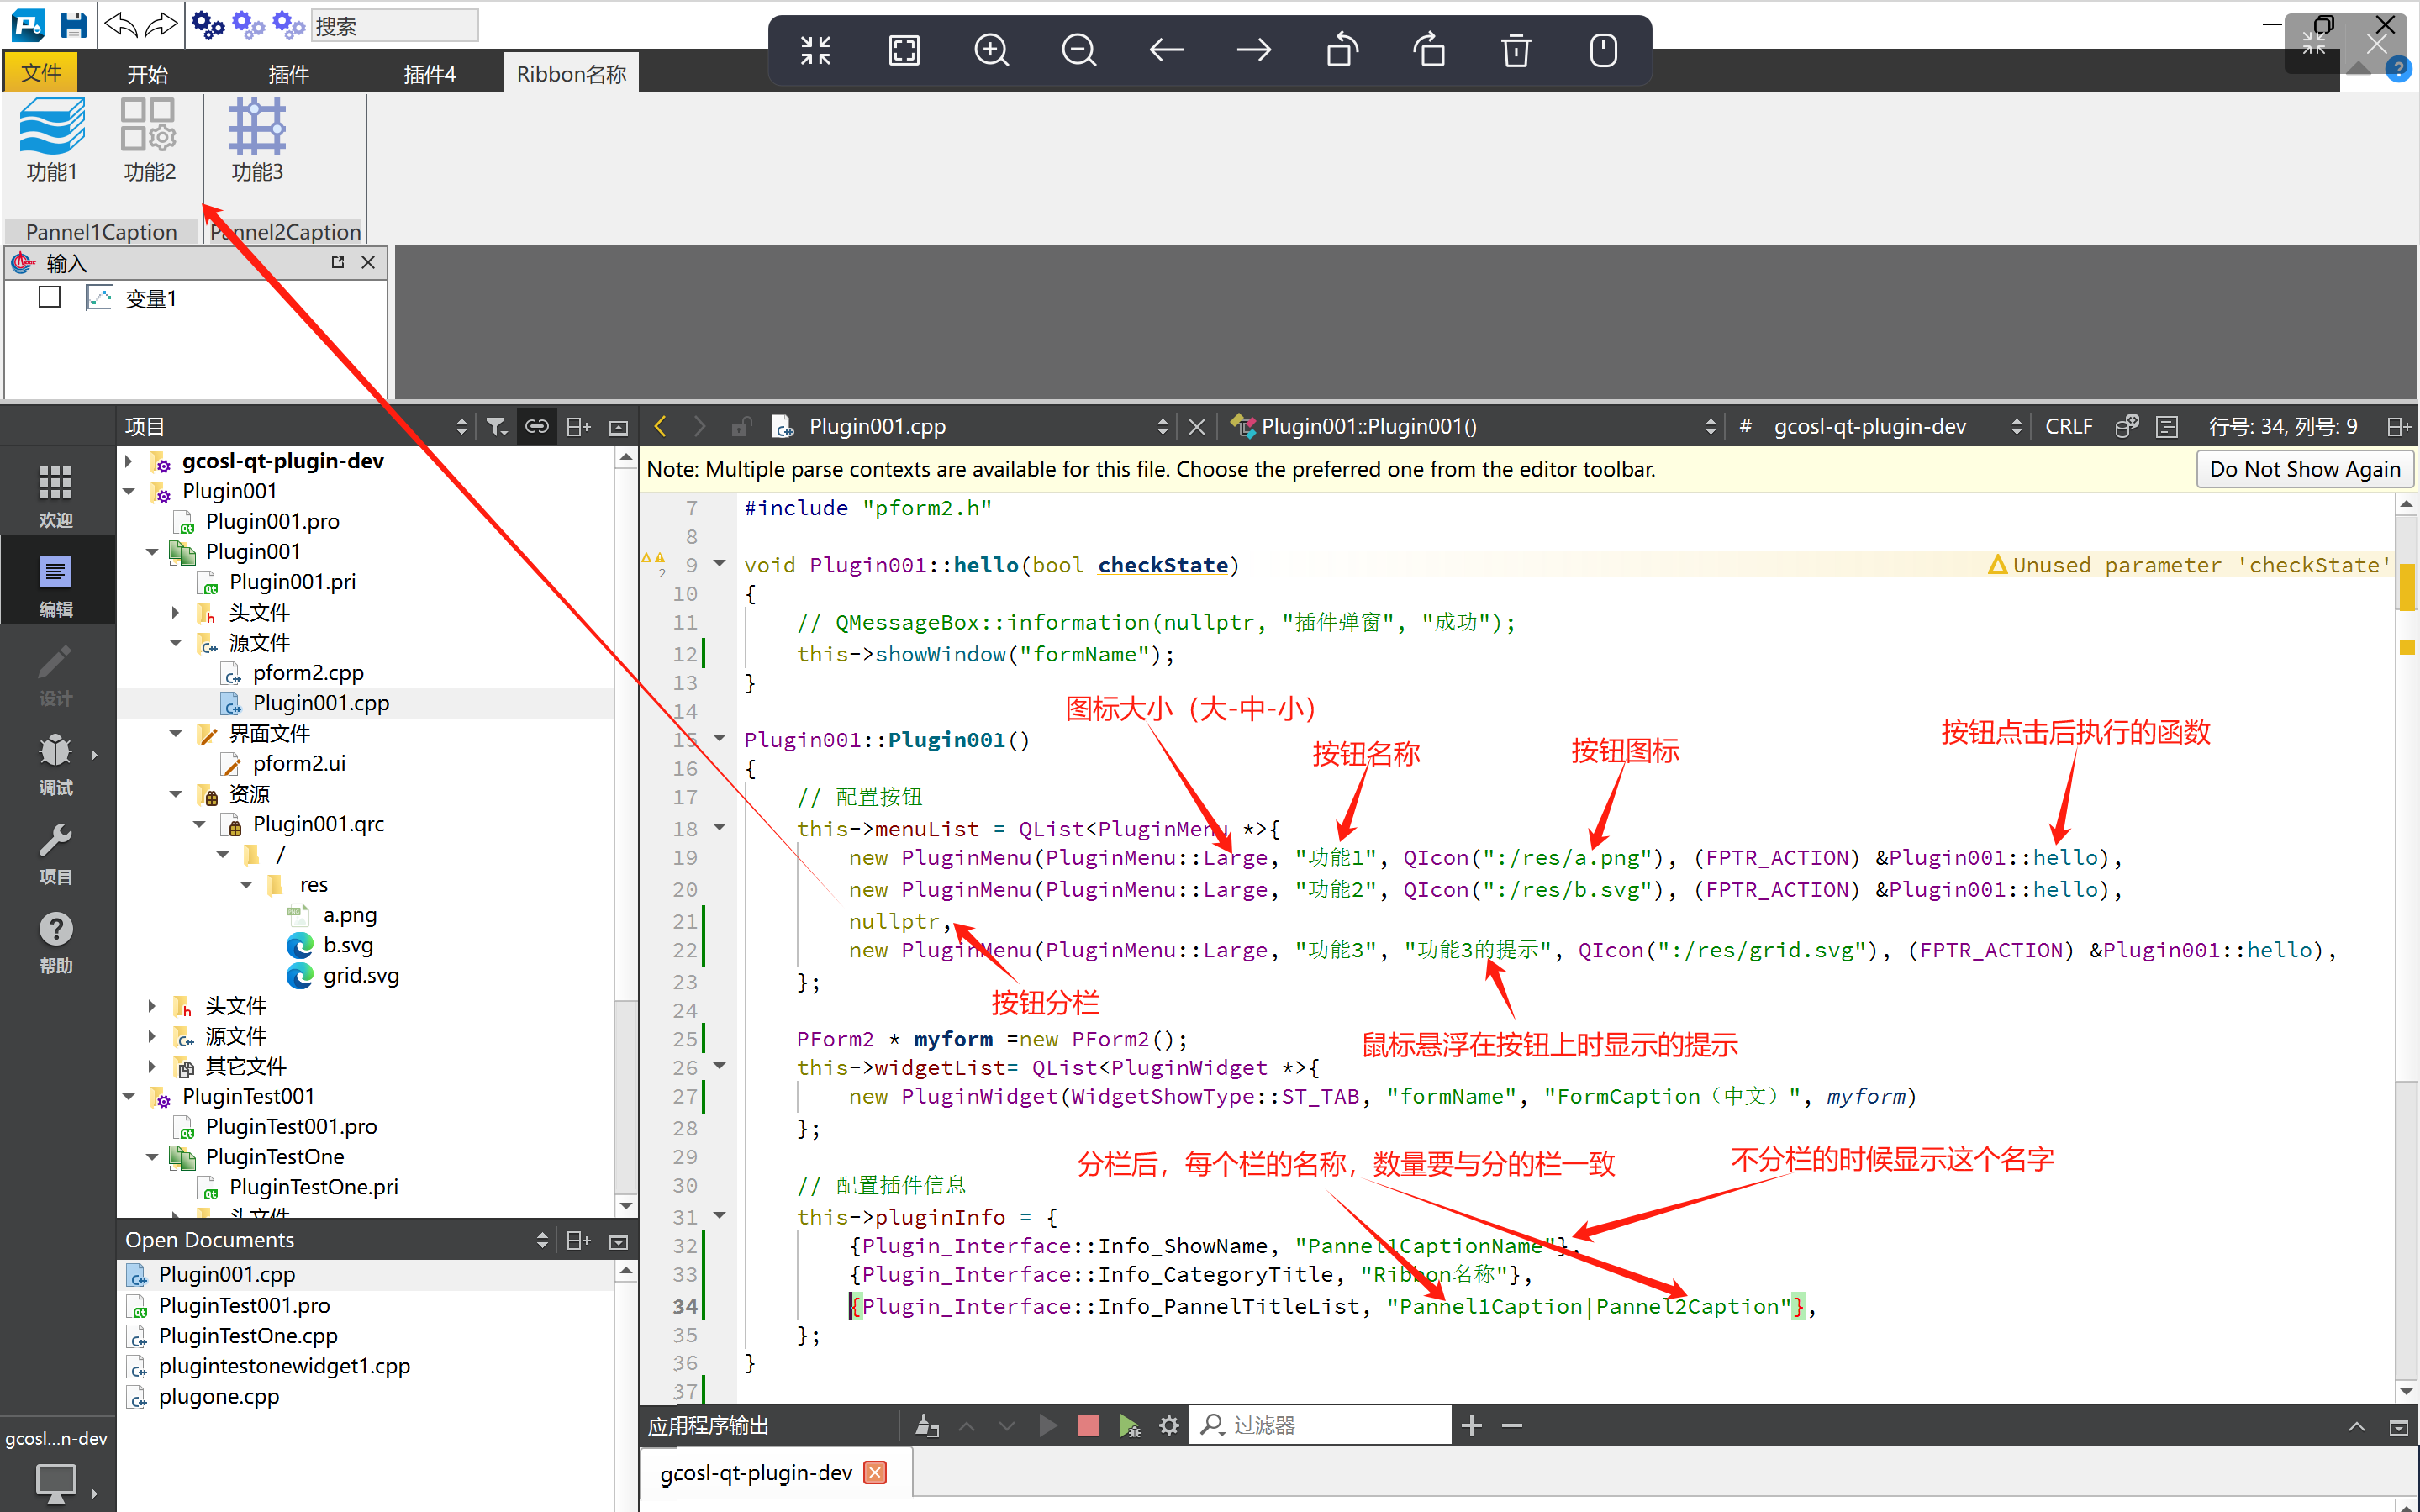Click the delete trash icon in viewer toolbar
Screen dimensions: 2420x1512
[1515, 50]
